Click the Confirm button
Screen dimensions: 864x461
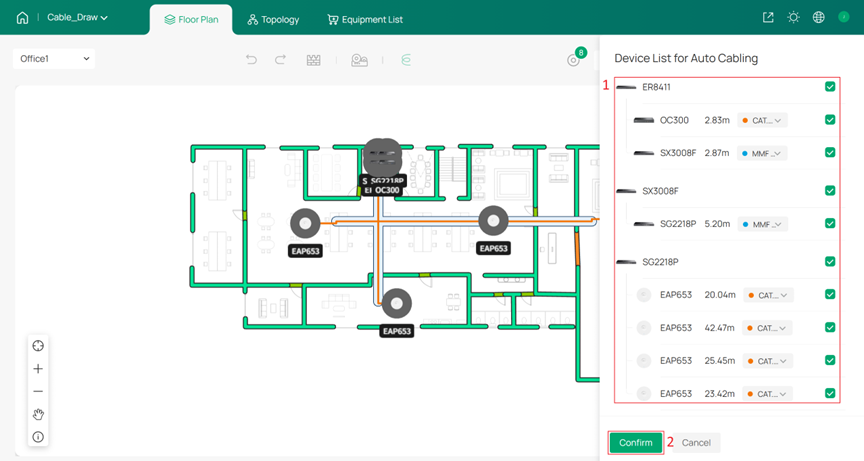coord(635,442)
